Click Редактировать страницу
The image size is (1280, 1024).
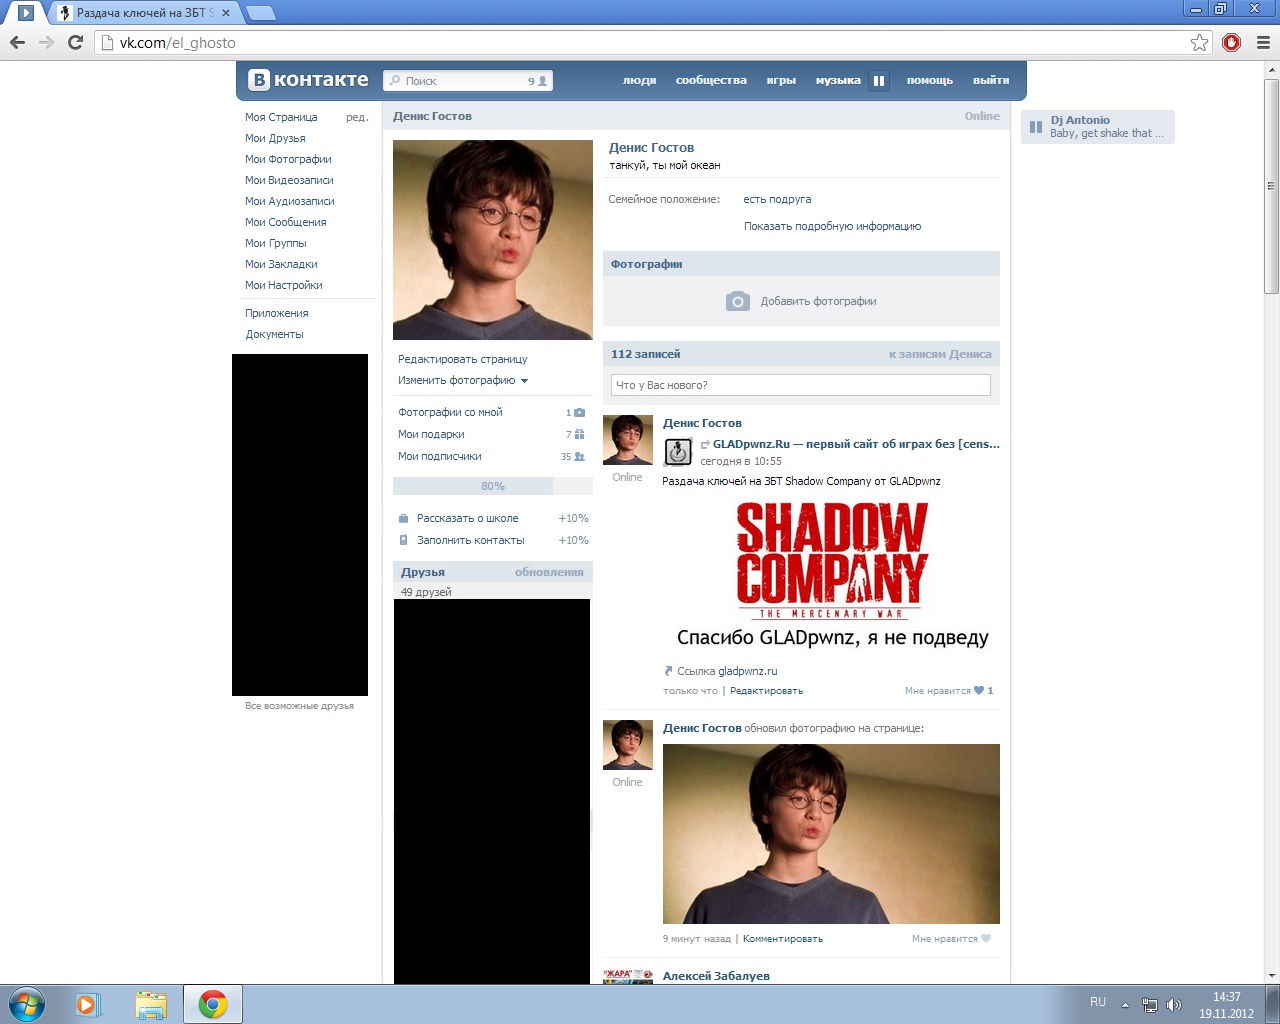pyautogui.click(x=463, y=359)
